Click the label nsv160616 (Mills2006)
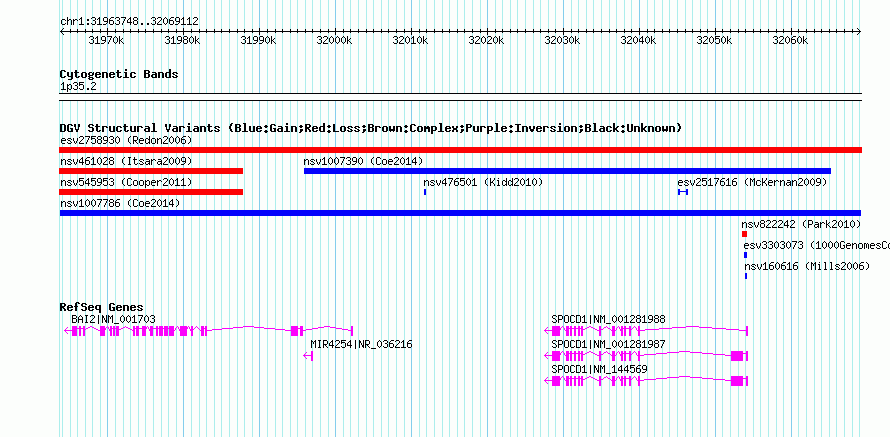 tap(807, 266)
